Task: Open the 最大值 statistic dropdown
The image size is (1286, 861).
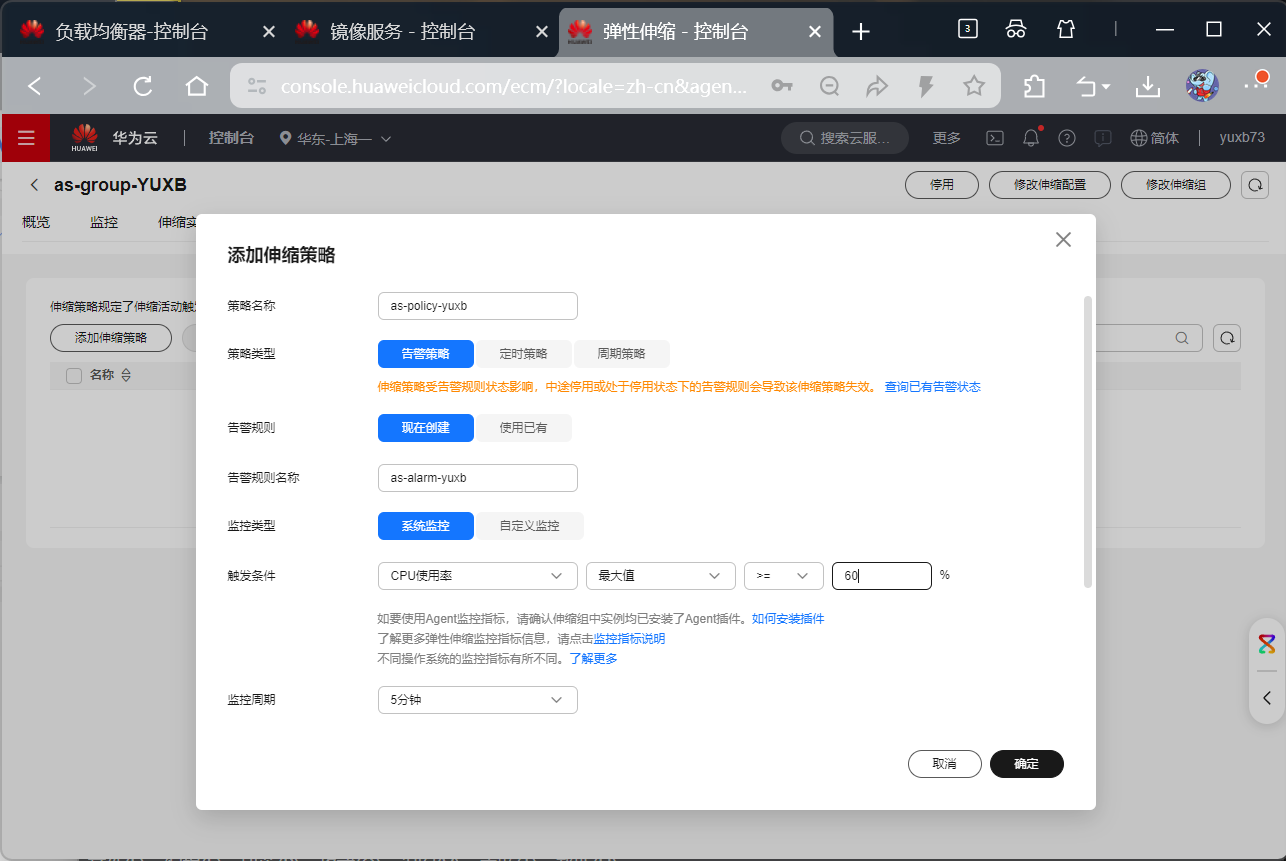Action: pos(661,576)
